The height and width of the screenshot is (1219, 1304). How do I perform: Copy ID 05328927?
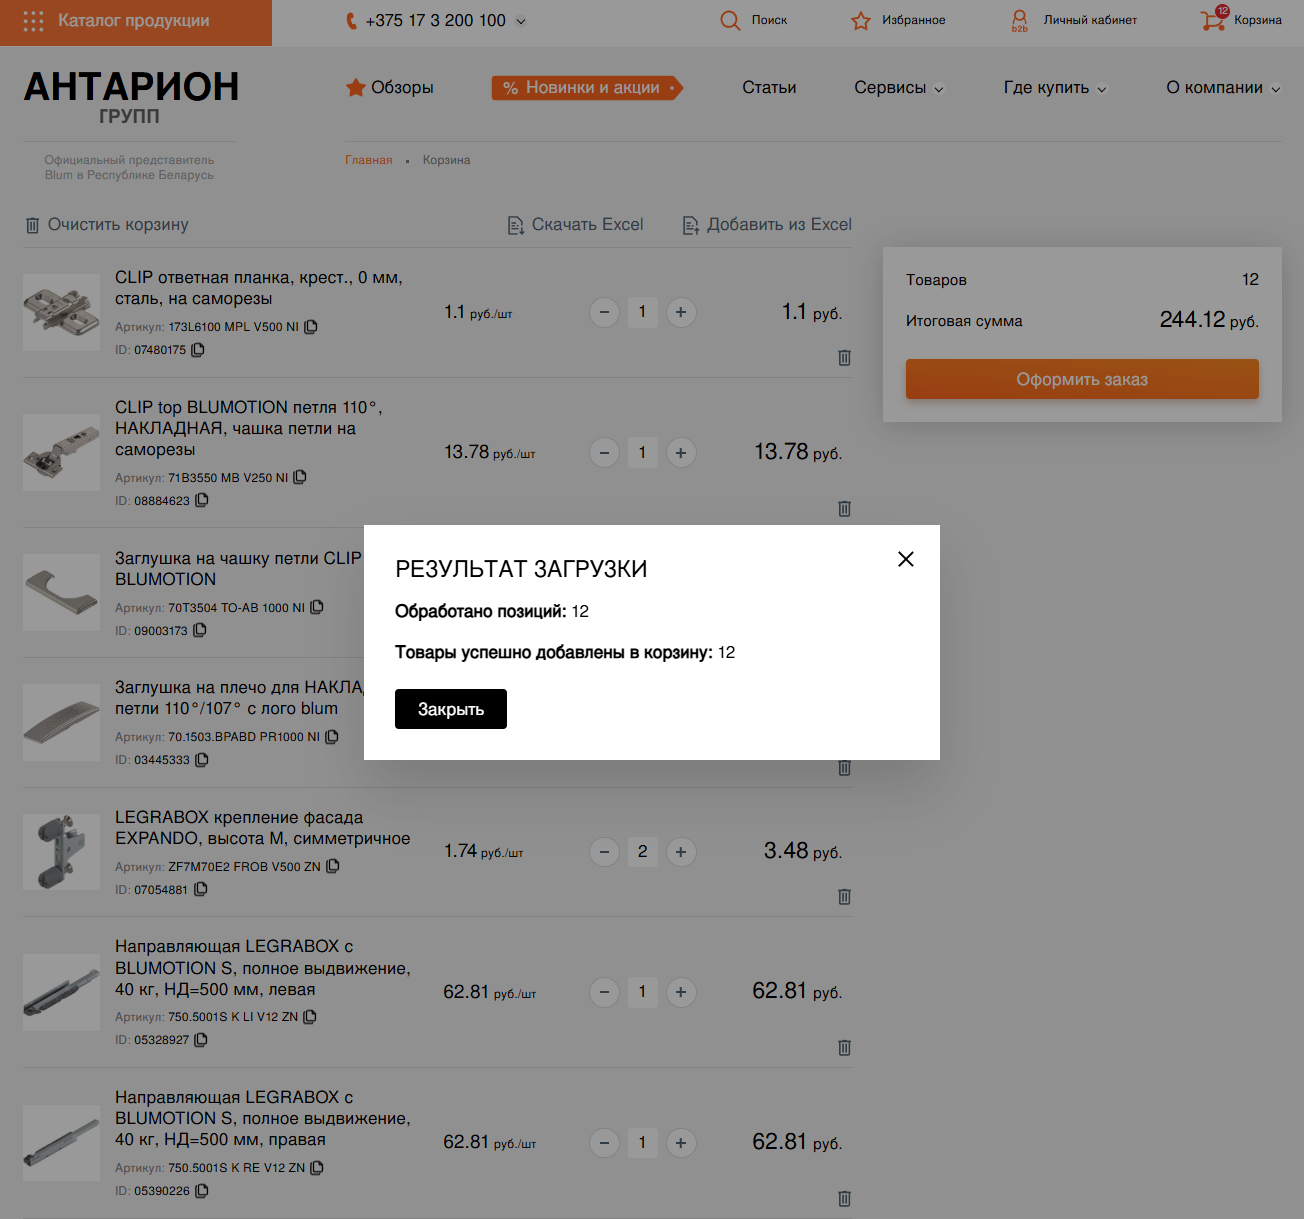coord(201,1040)
